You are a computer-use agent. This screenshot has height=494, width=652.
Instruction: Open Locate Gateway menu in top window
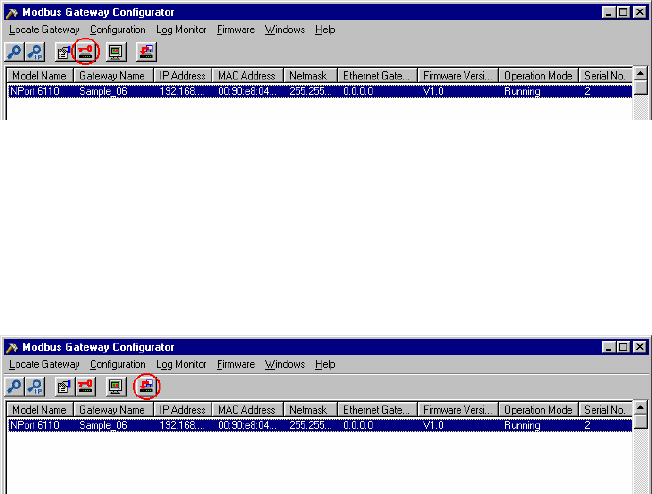click(44, 30)
